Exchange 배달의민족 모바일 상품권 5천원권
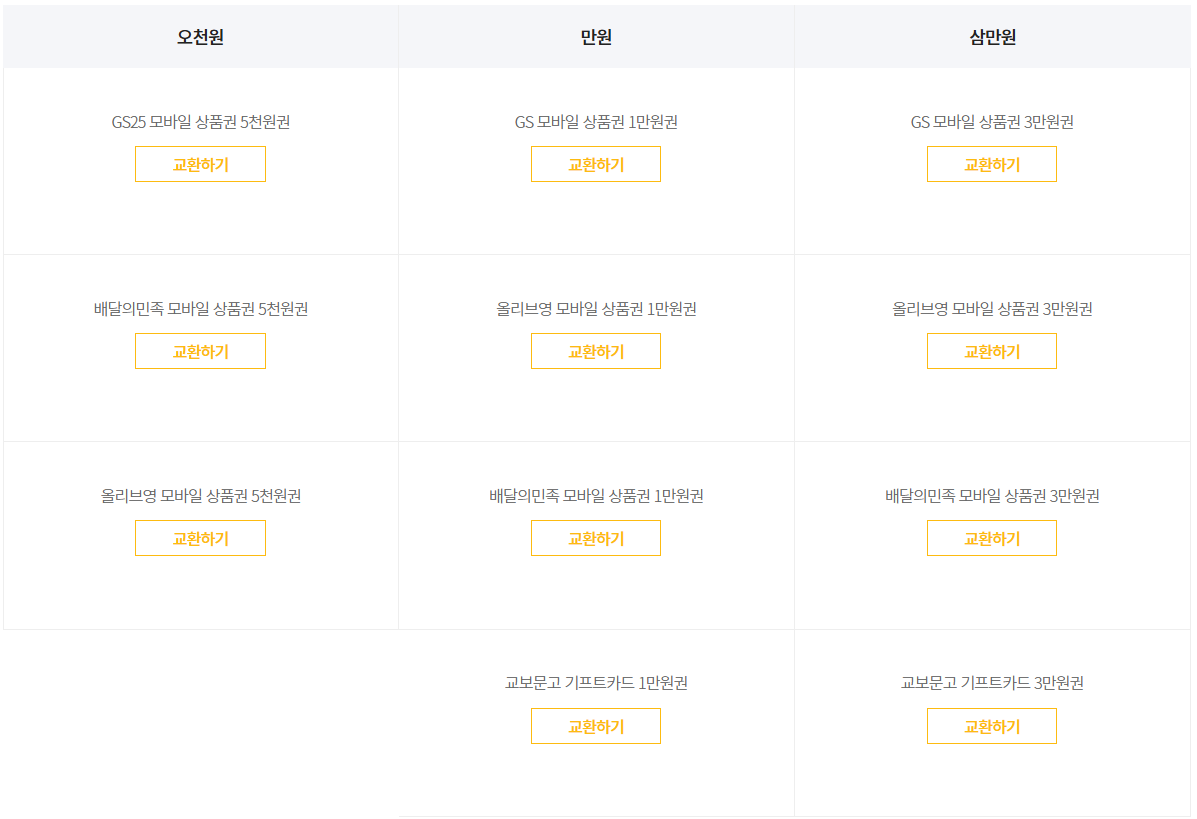1197x819 pixels. coord(200,351)
